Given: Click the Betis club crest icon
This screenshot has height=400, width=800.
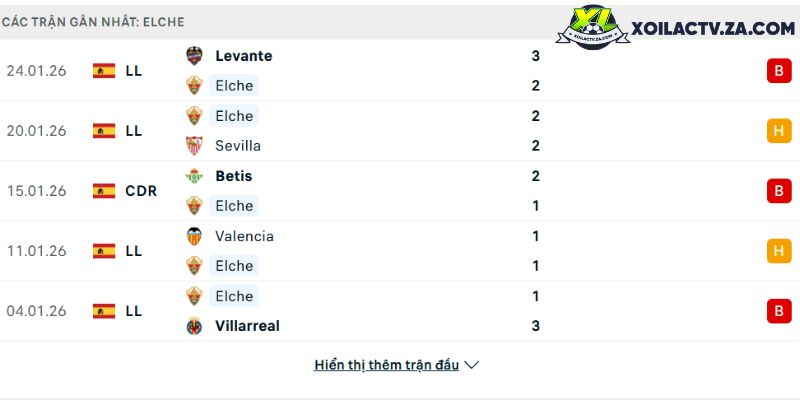Looking at the screenshot, I should point(194,176).
